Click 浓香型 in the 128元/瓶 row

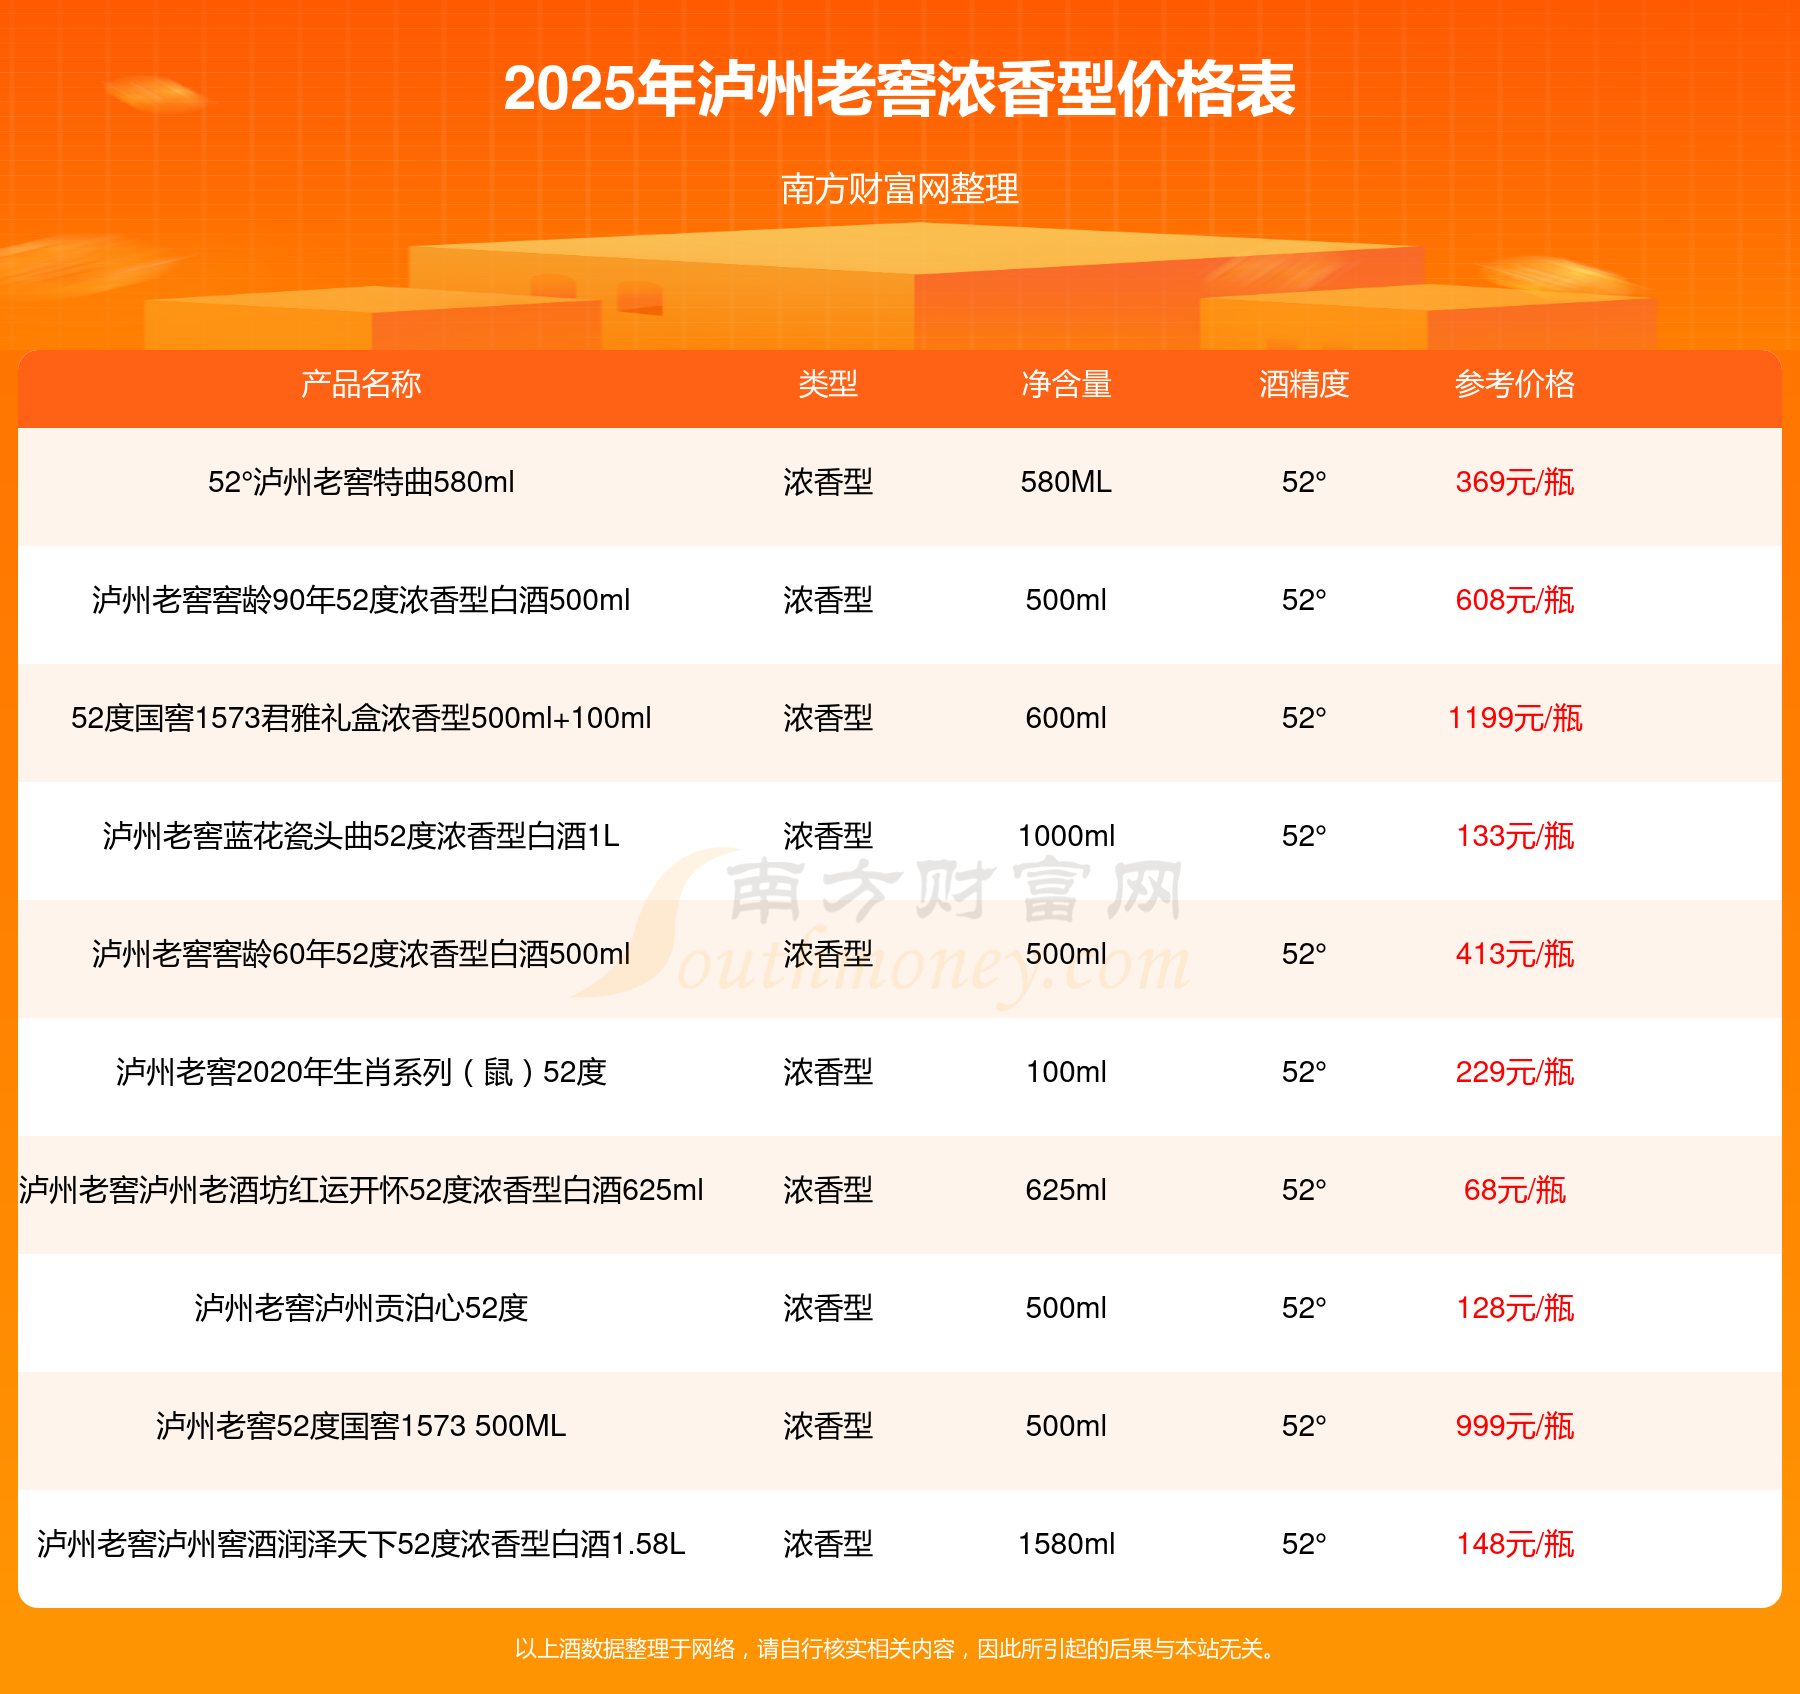pos(828,1308)
